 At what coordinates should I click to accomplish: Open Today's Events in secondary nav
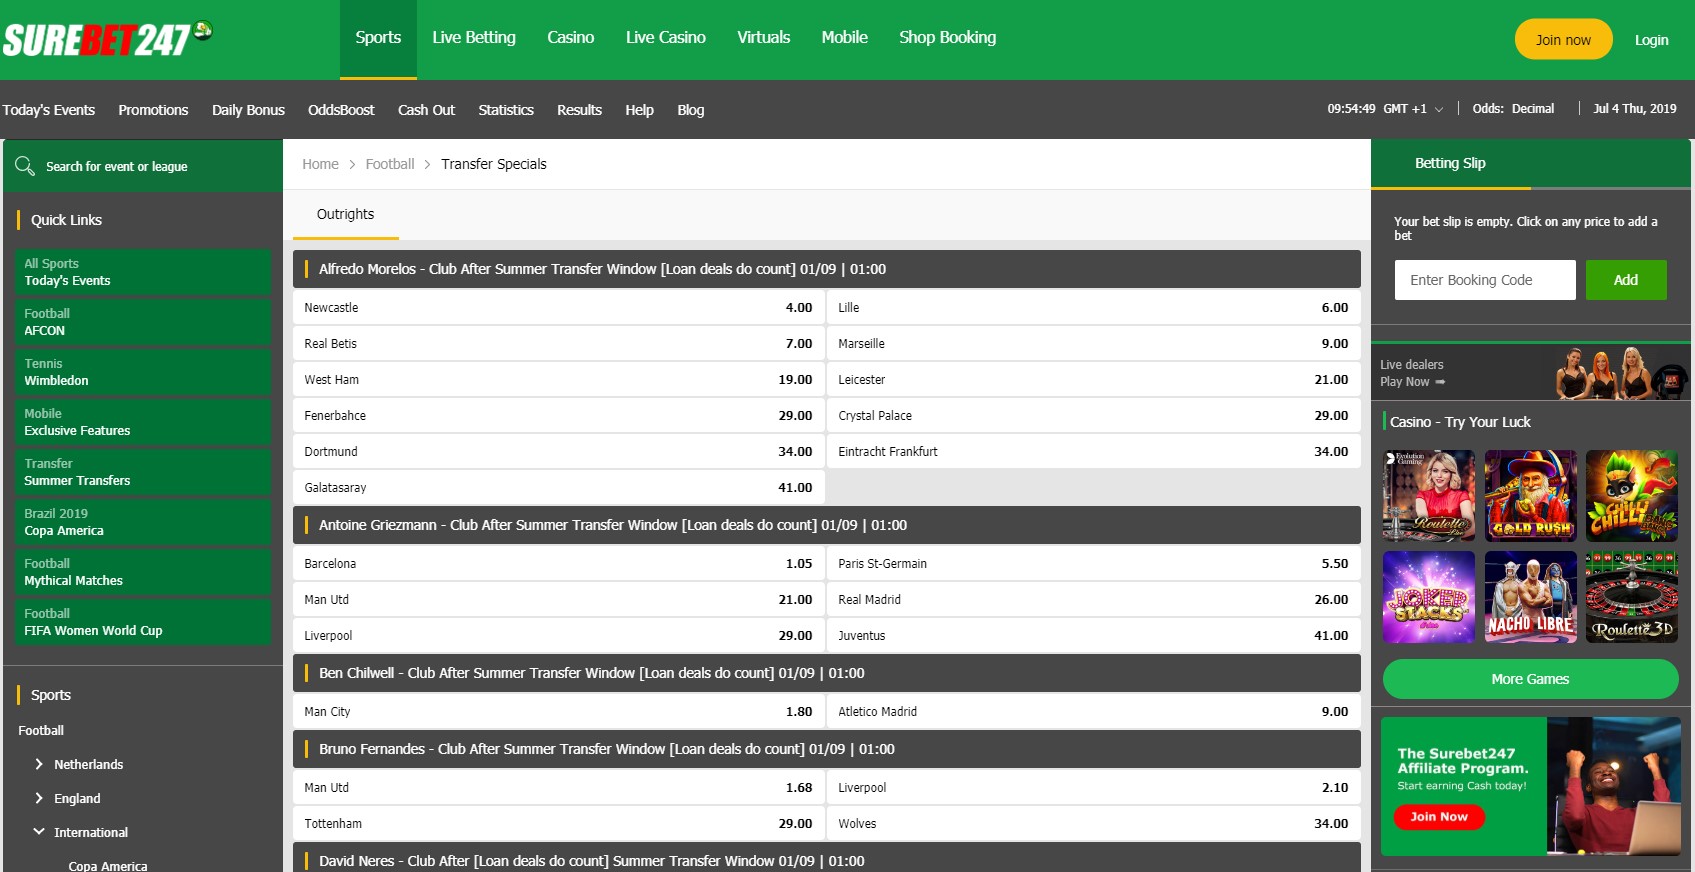pos(48,110)
